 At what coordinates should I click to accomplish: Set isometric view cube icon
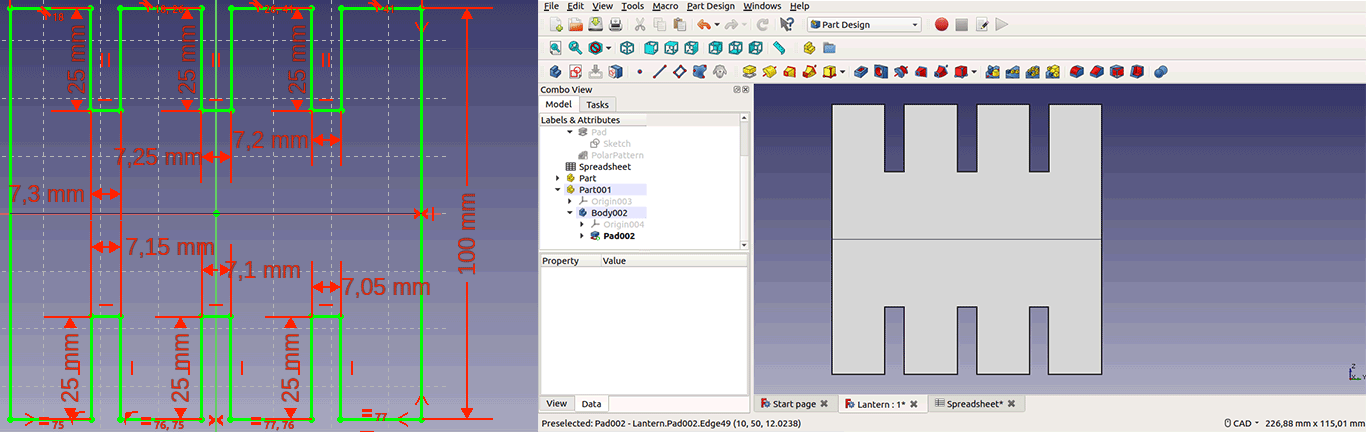pyautogui.click(x=627, y=47)
